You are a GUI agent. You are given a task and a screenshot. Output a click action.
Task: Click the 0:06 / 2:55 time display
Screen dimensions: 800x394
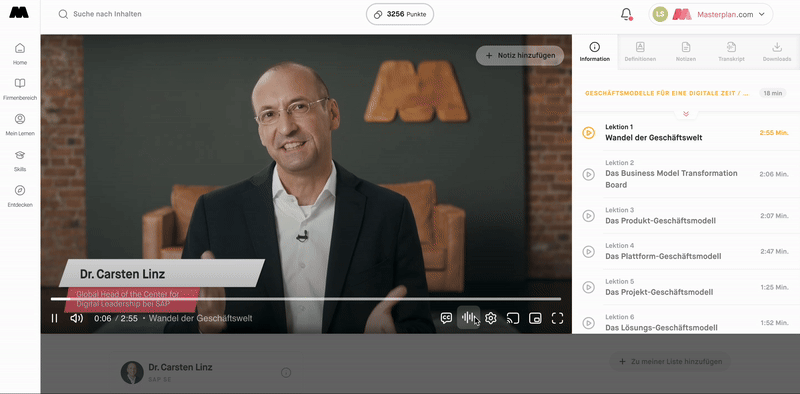pyautogui.click(x=116, y=318)
